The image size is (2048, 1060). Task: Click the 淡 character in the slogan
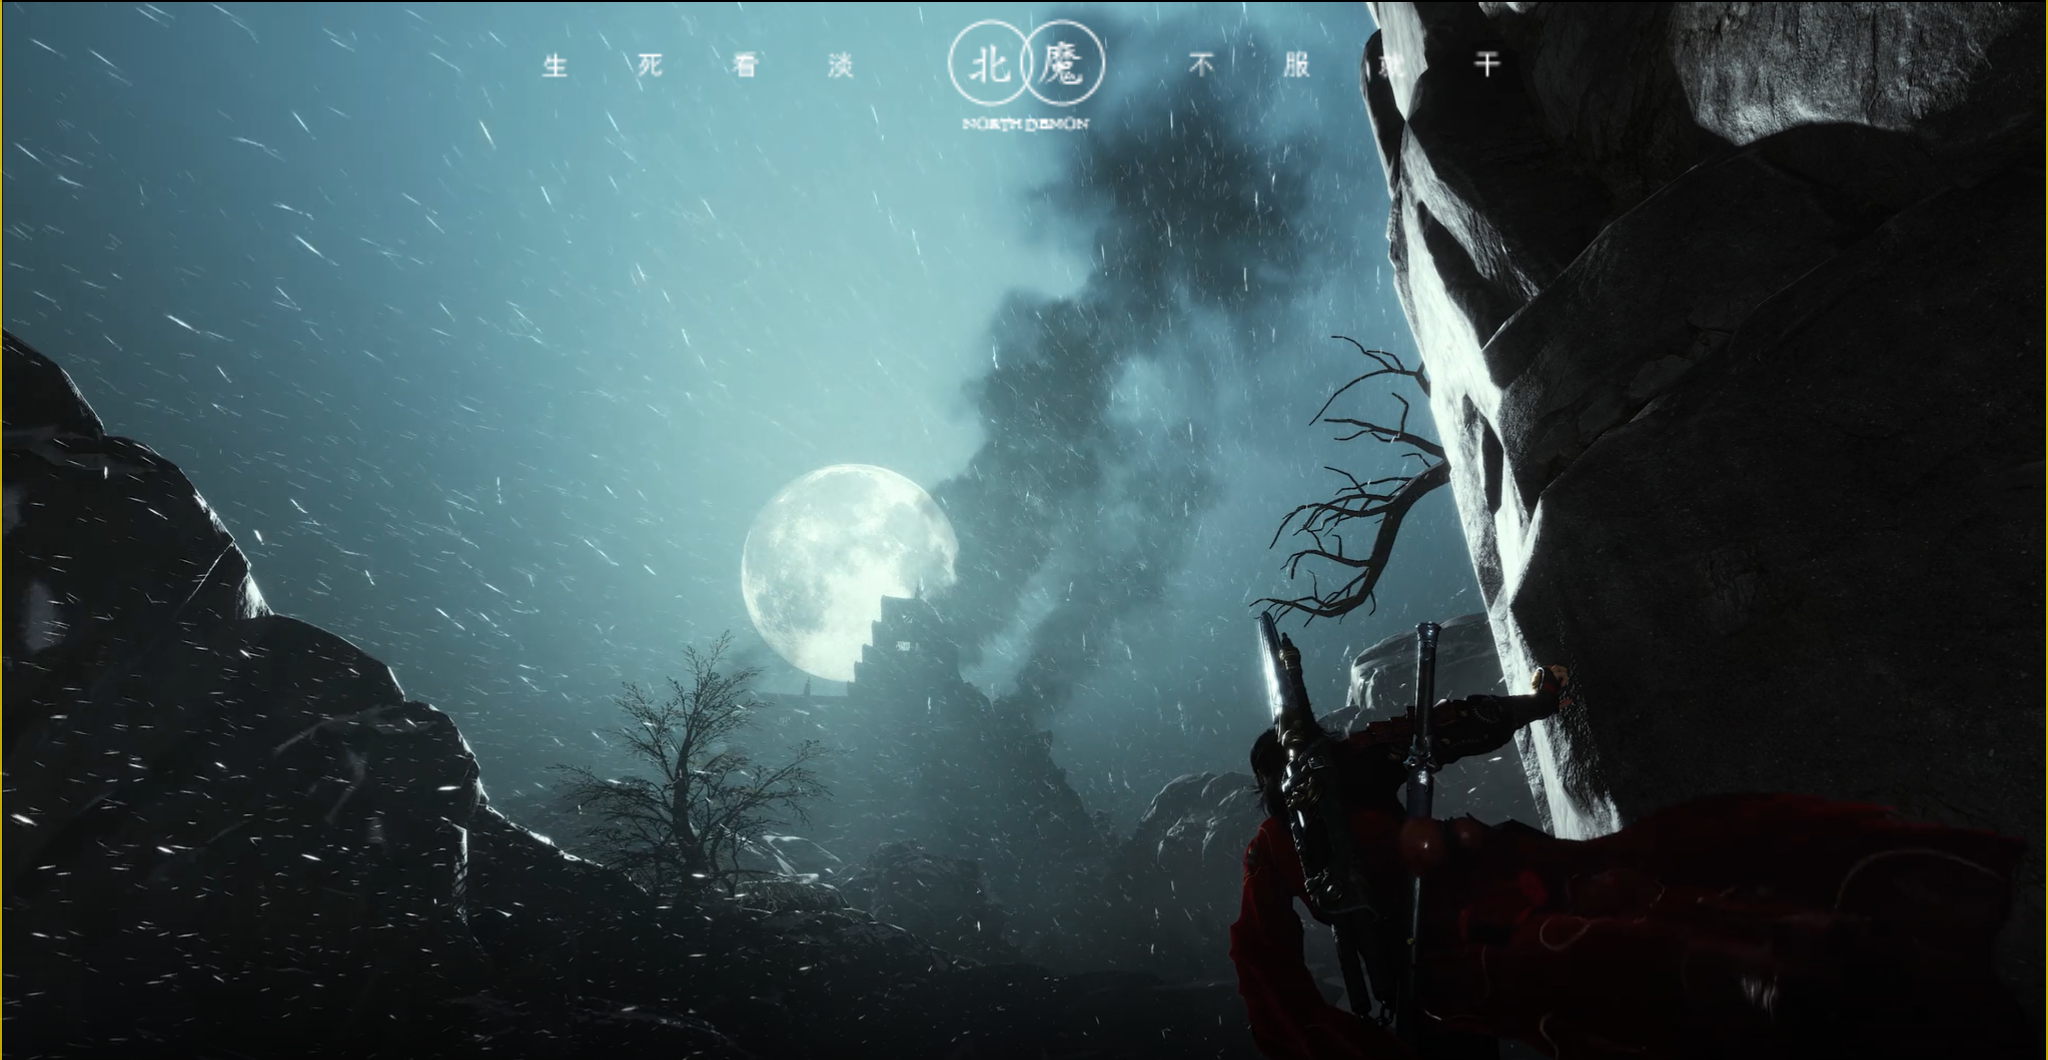pyautogui.click(x=841, y=66)
